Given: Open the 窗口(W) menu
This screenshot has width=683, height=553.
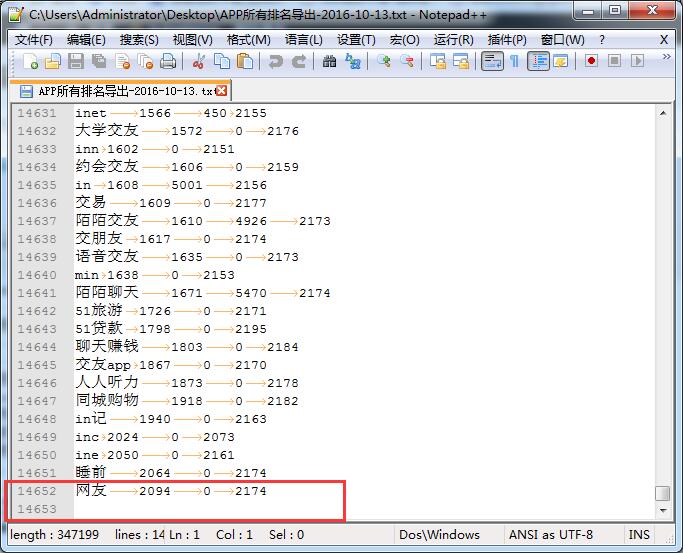Looking at the screenshot, I should [562, 40].
